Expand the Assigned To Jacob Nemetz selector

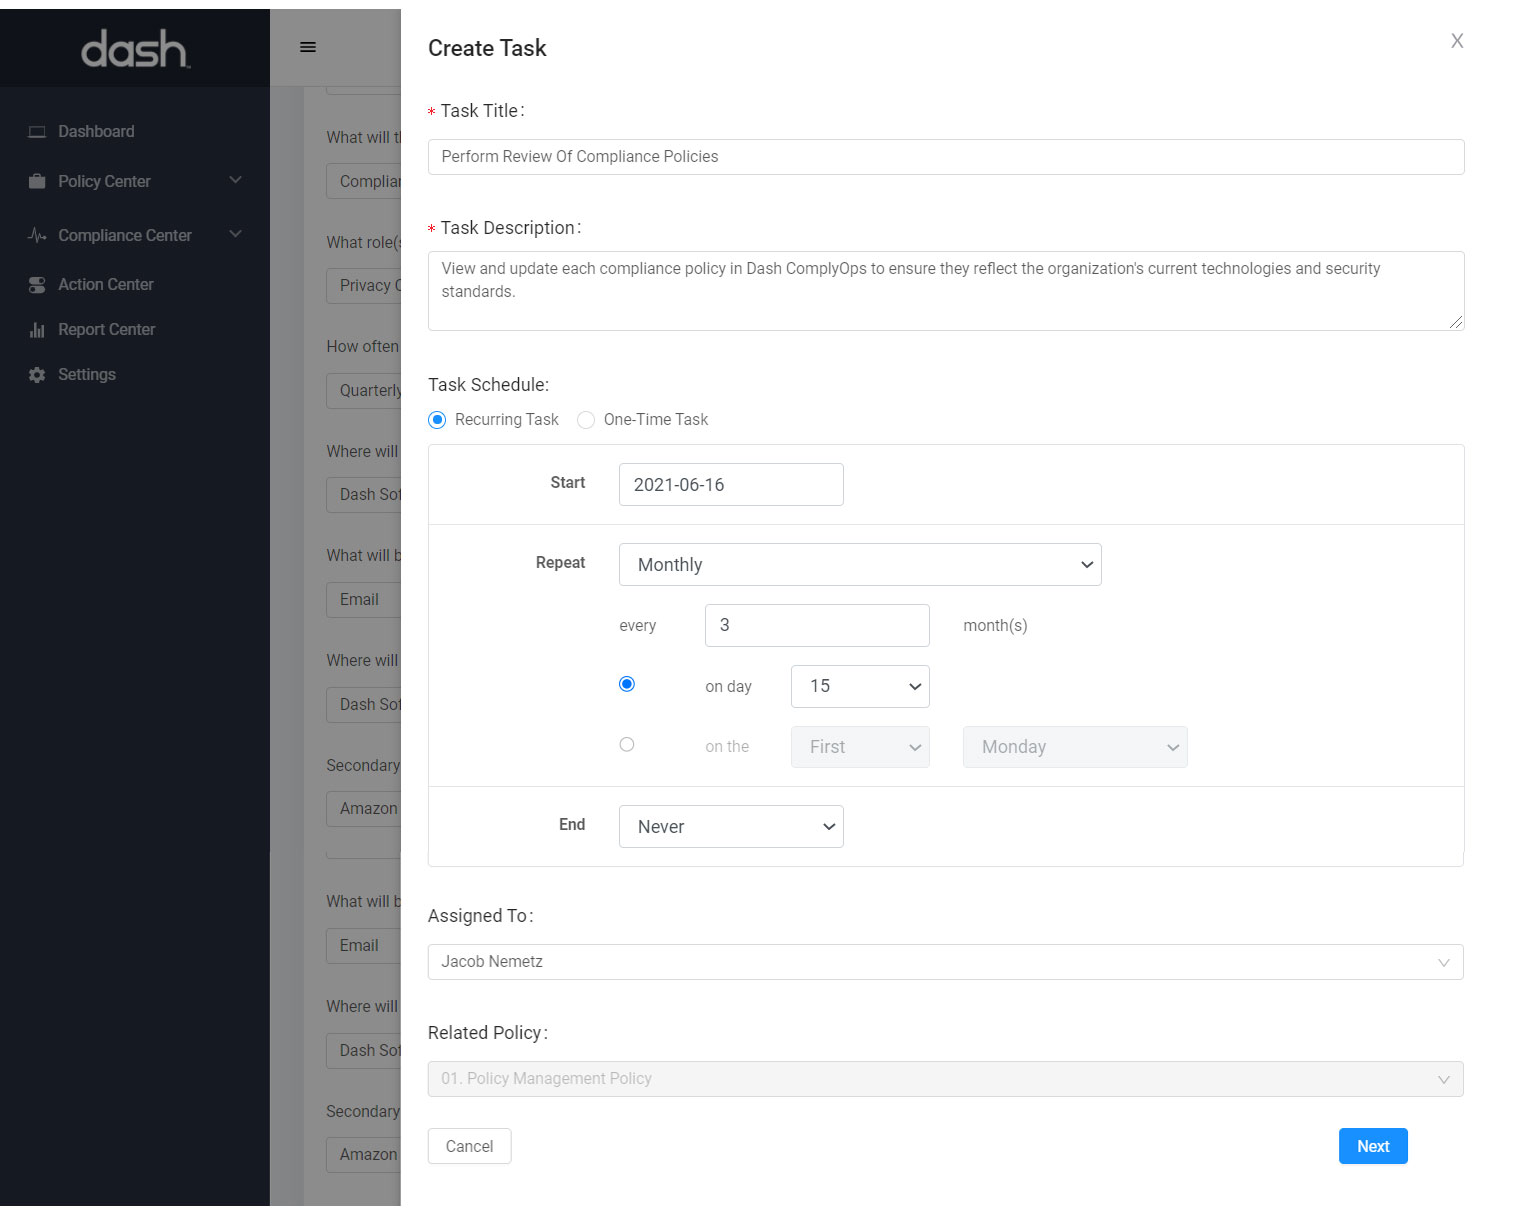pos(945,962)
